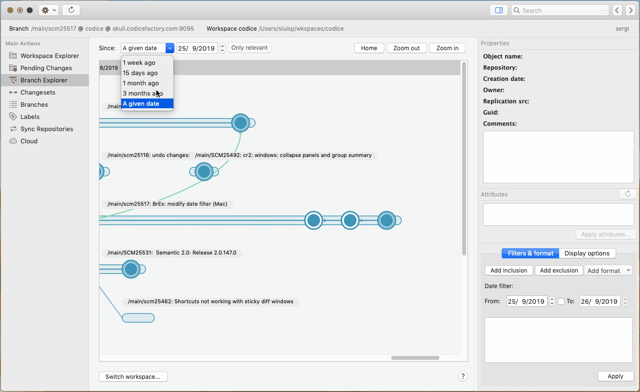Click Add exclusion button
The height and width of the screenshot is (392, 640).
559,270
